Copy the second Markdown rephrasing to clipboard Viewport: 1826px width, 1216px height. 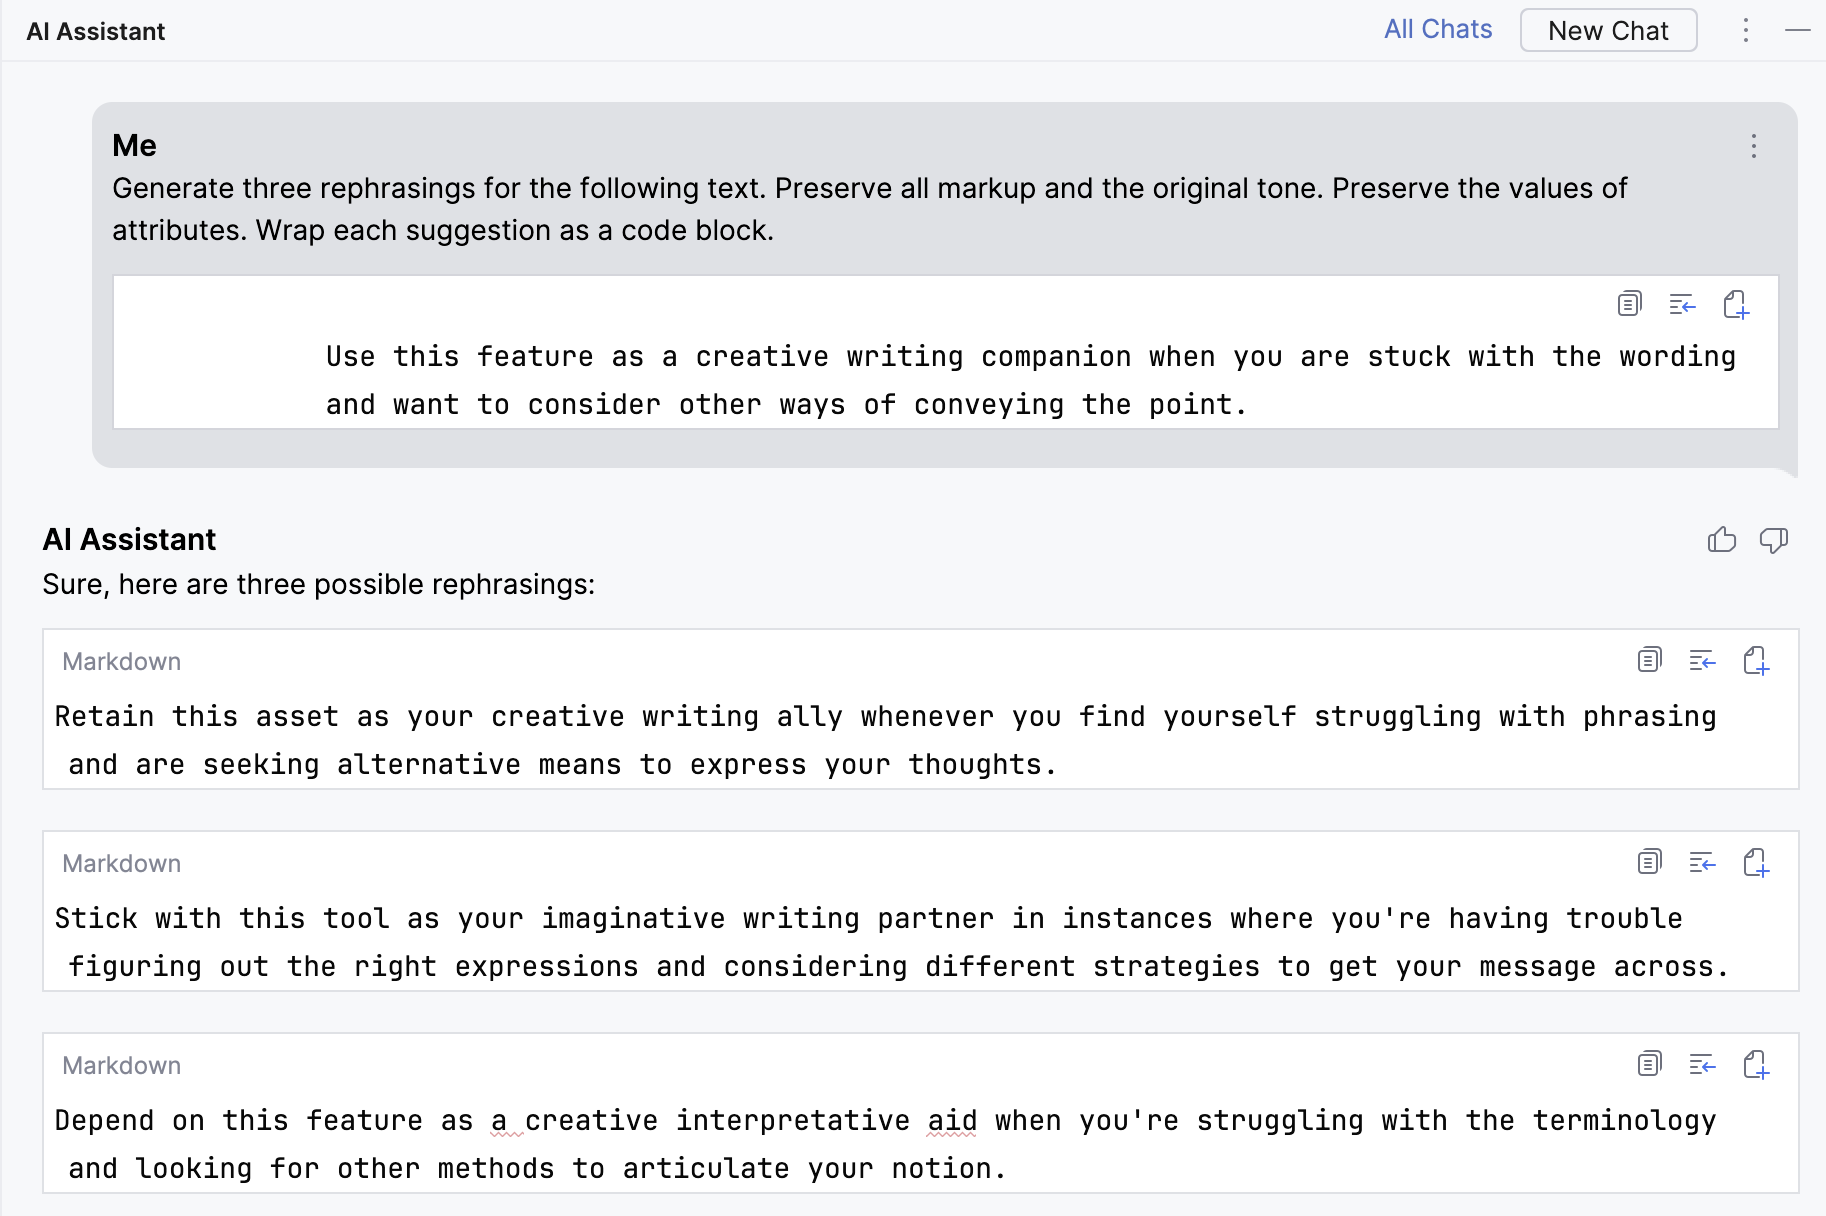pos(1649,862)
